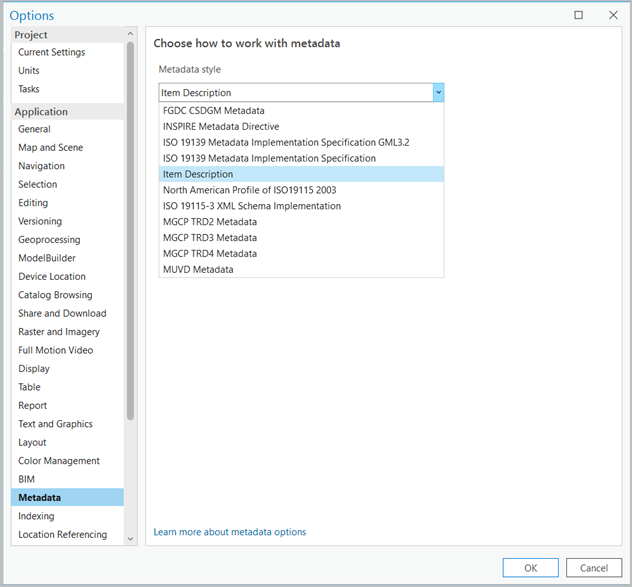Switch to Location Referencing options
The height and width of the screenshot is (587, 632).
pyautogui.click(x=62, y=535)
